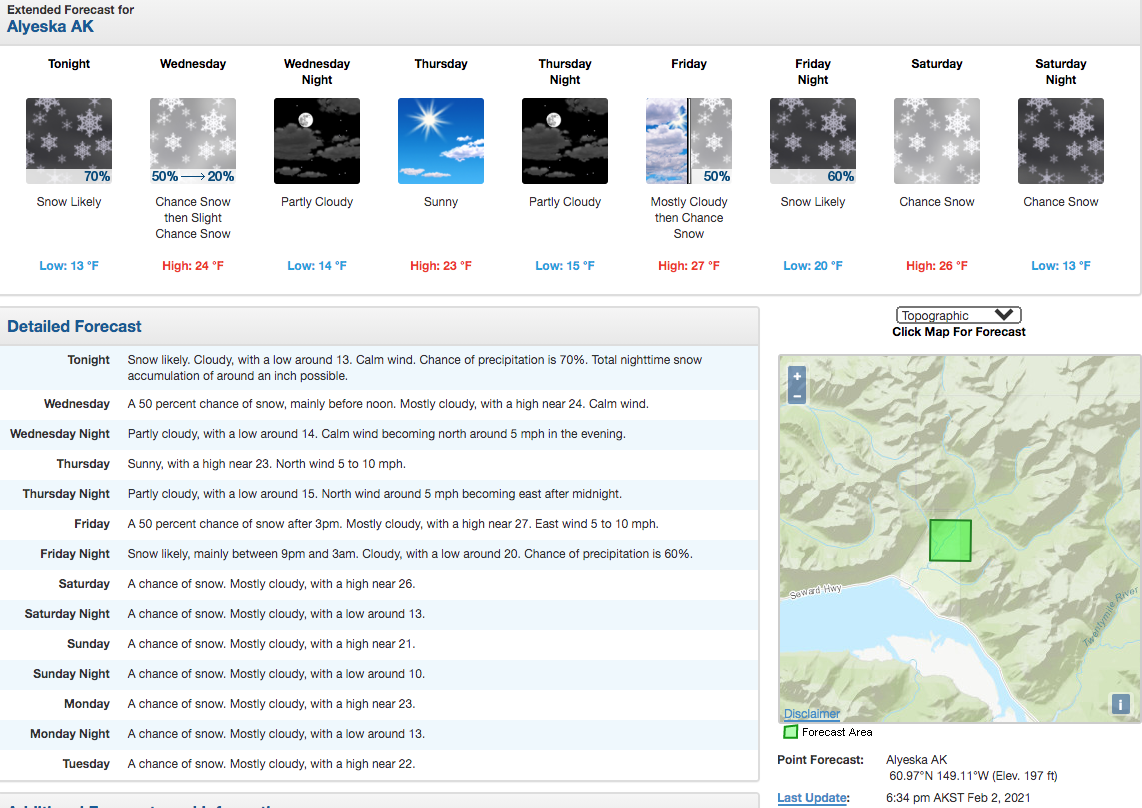The image size is (1142, 808).
Task: Click Saturday Night chance snow icon
Action: 1060,141
